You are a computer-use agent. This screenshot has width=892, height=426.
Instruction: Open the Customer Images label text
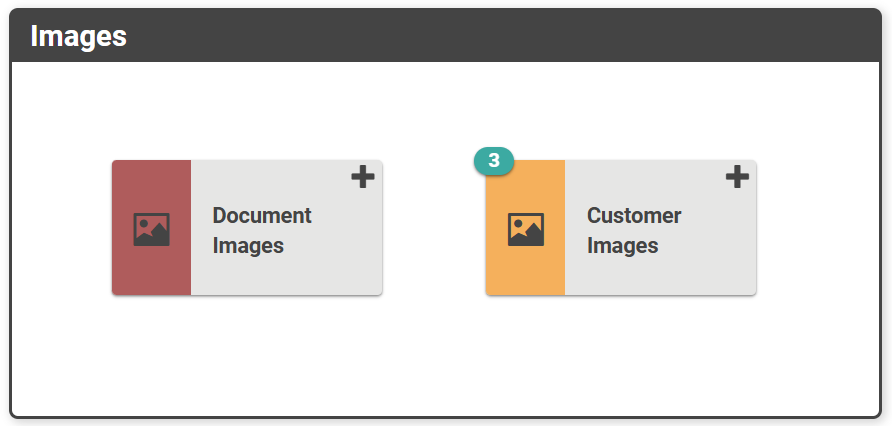pyautogui.click(x=634, y=230)
